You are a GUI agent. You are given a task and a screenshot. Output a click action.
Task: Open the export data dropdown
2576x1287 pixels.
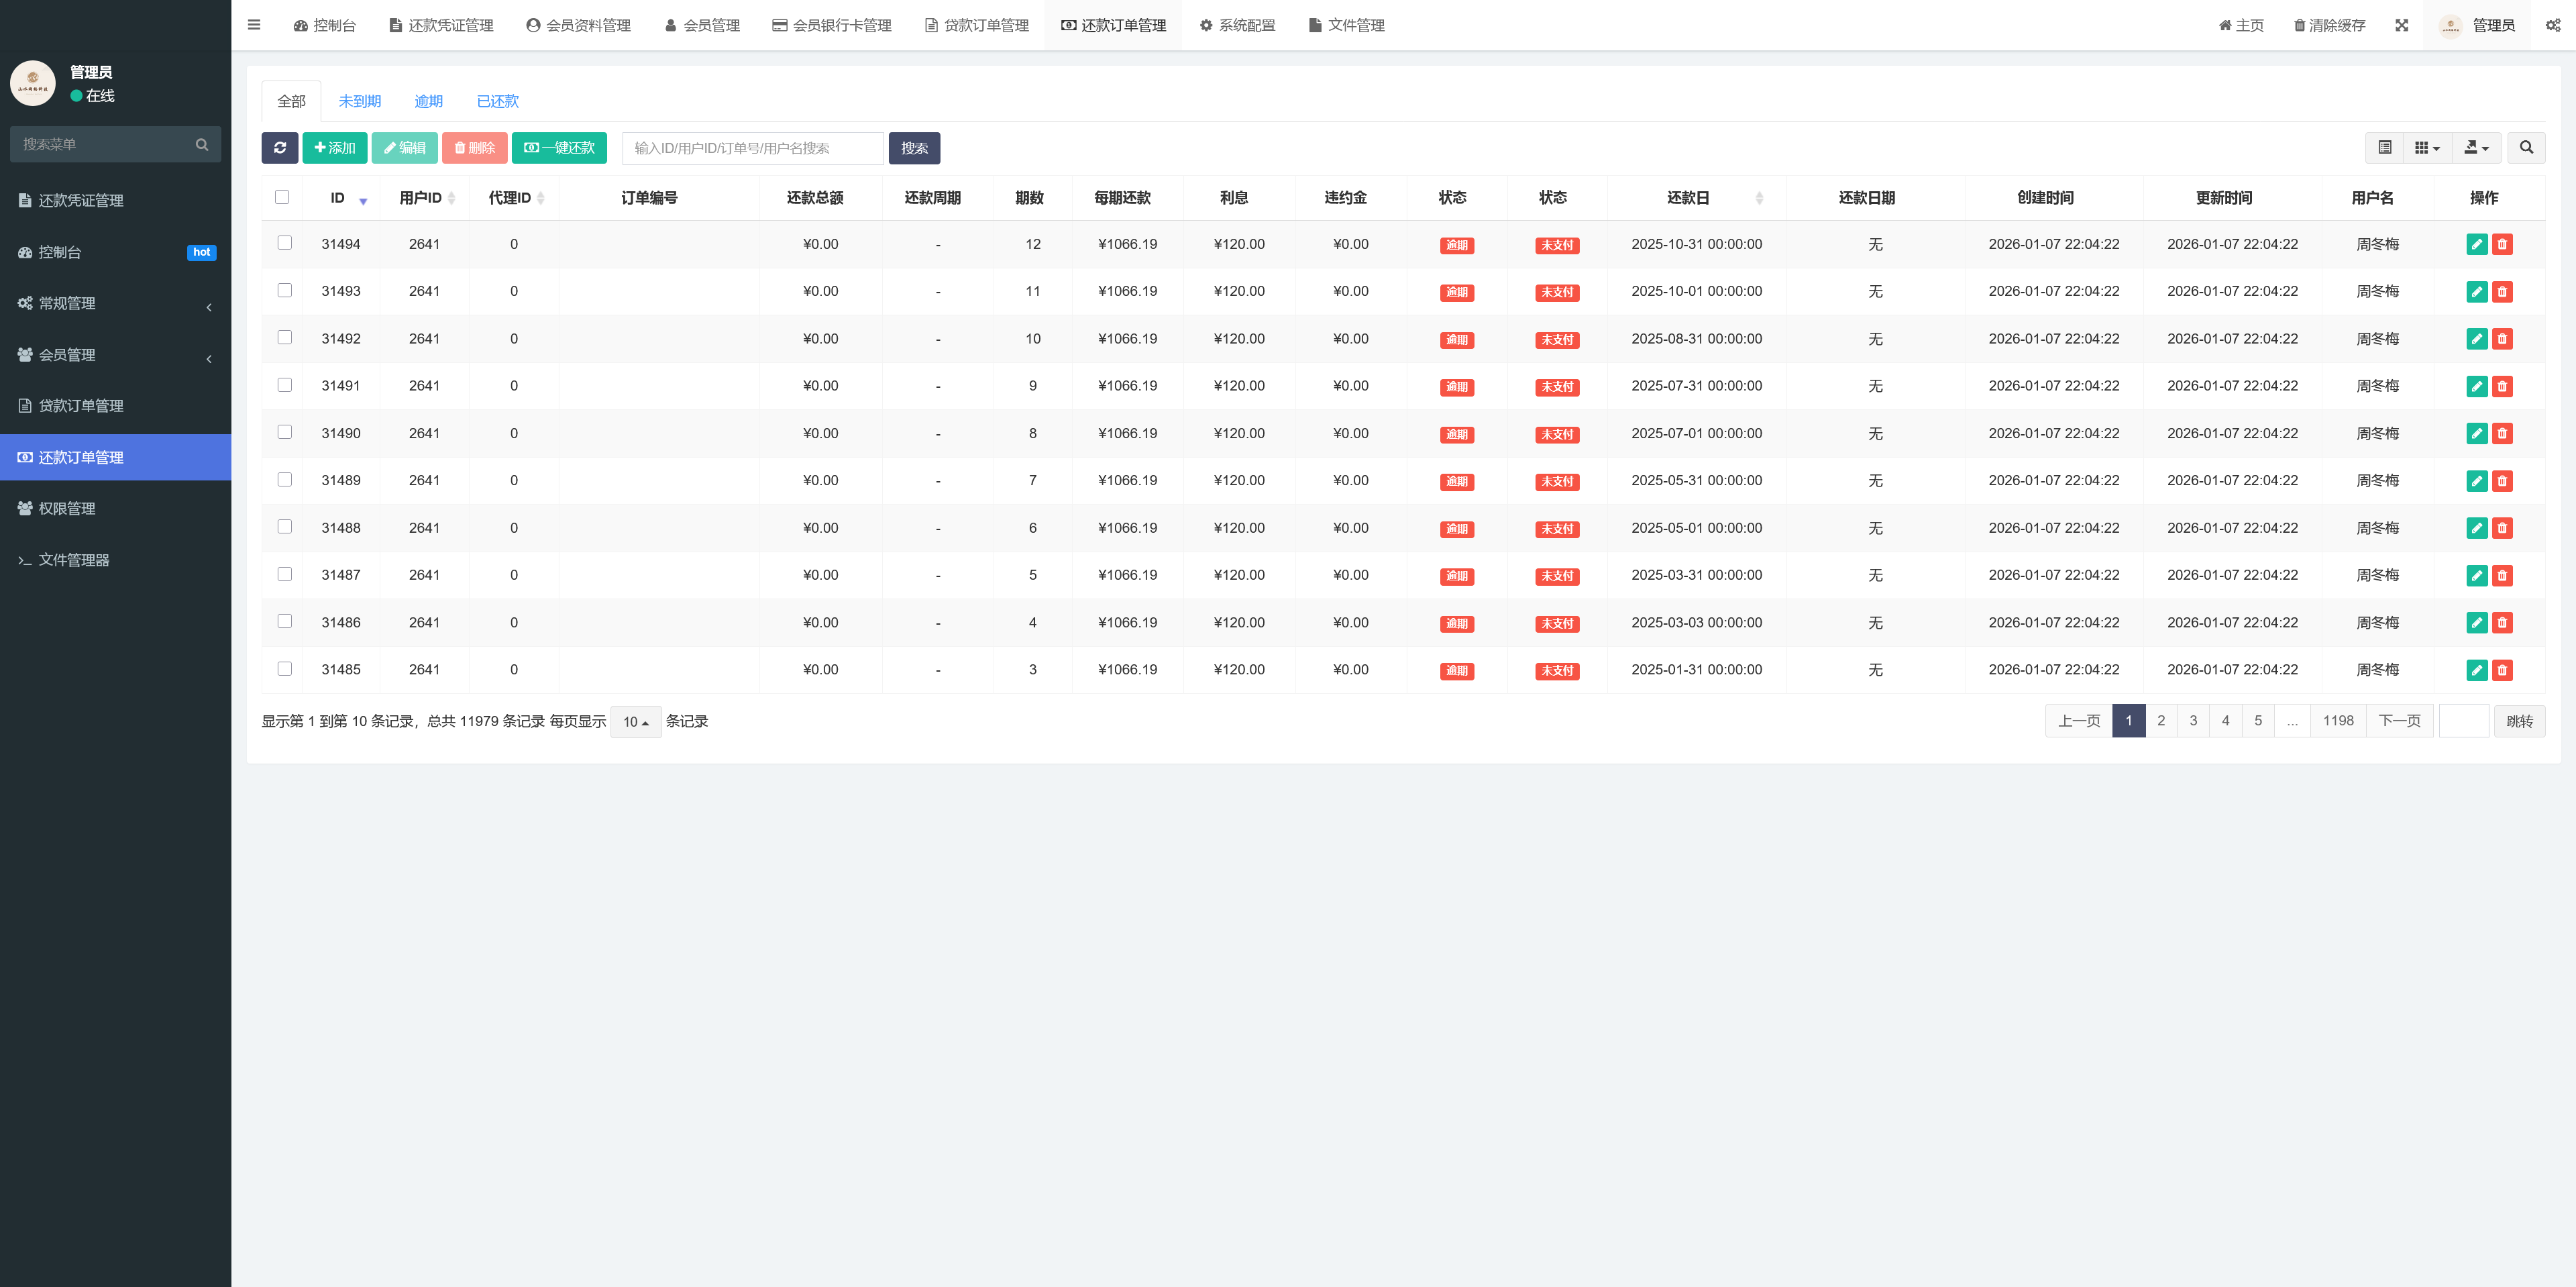click(x=2476, y=148)
